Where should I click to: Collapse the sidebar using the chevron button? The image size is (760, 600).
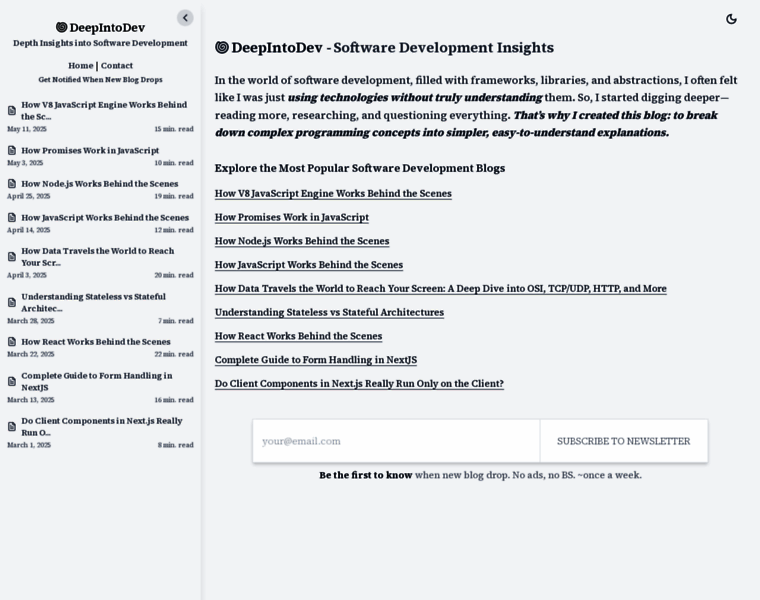click(185, 18)
